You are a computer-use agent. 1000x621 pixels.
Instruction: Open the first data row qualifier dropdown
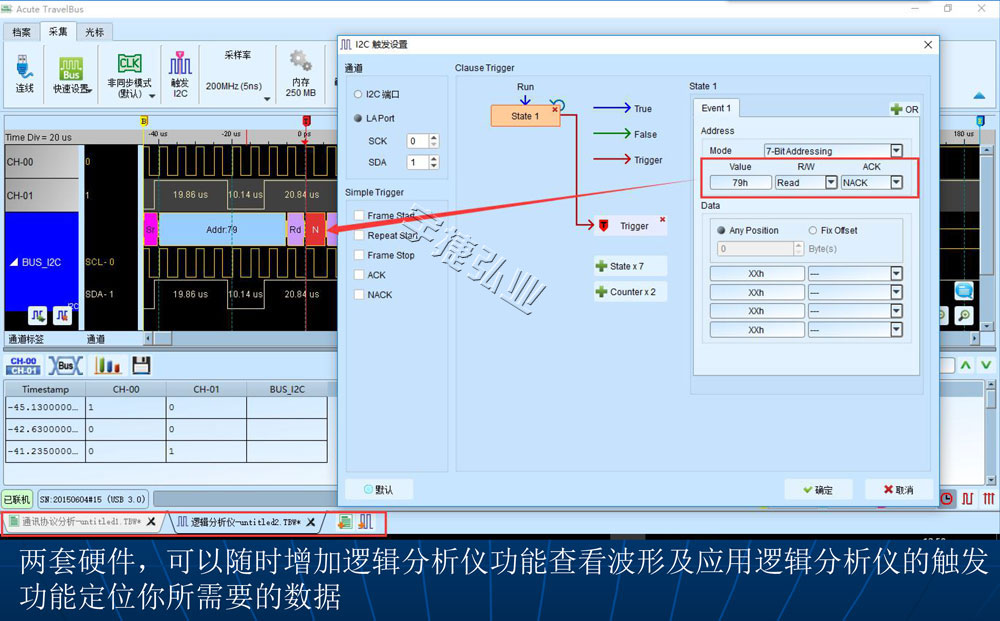[x=897, y=274]
